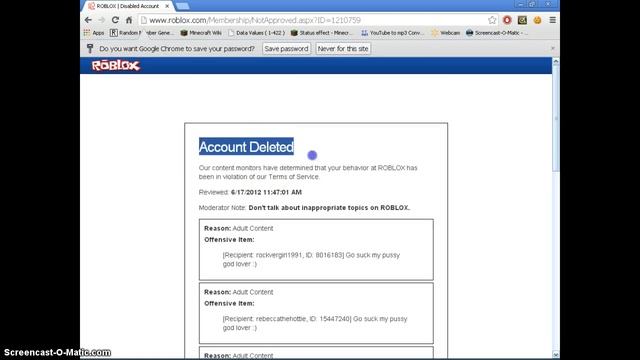Reload the page with the refresh icon

(x=115, y=20)
